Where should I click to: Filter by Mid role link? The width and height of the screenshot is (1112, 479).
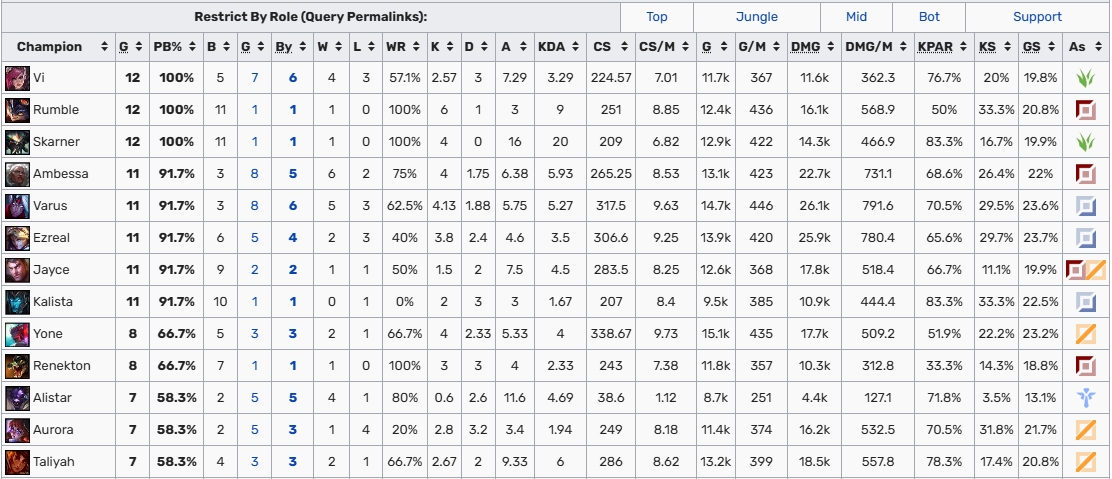(856, 17)
